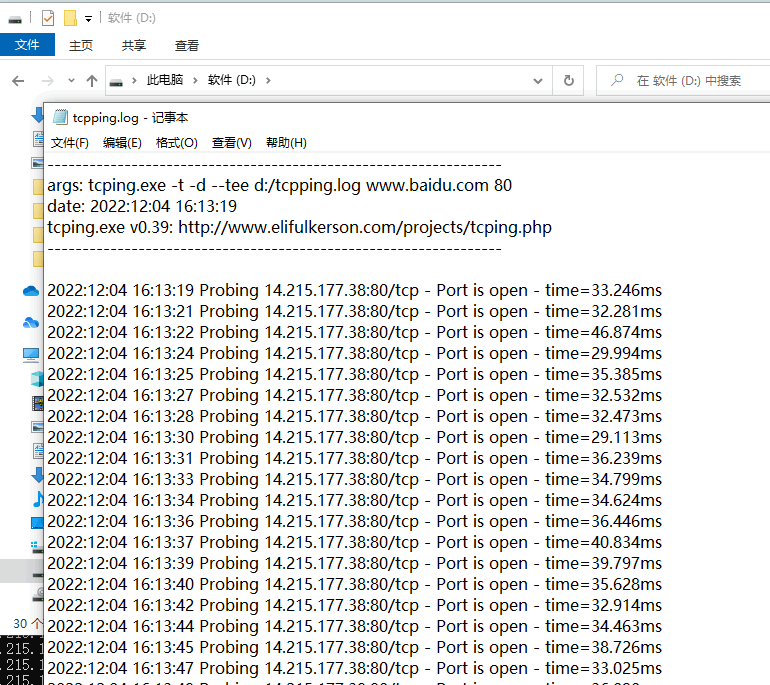Click the 3D cube icon in the Explorer sidebar
The image size is (770, 685).
click(x=37, y=379)
